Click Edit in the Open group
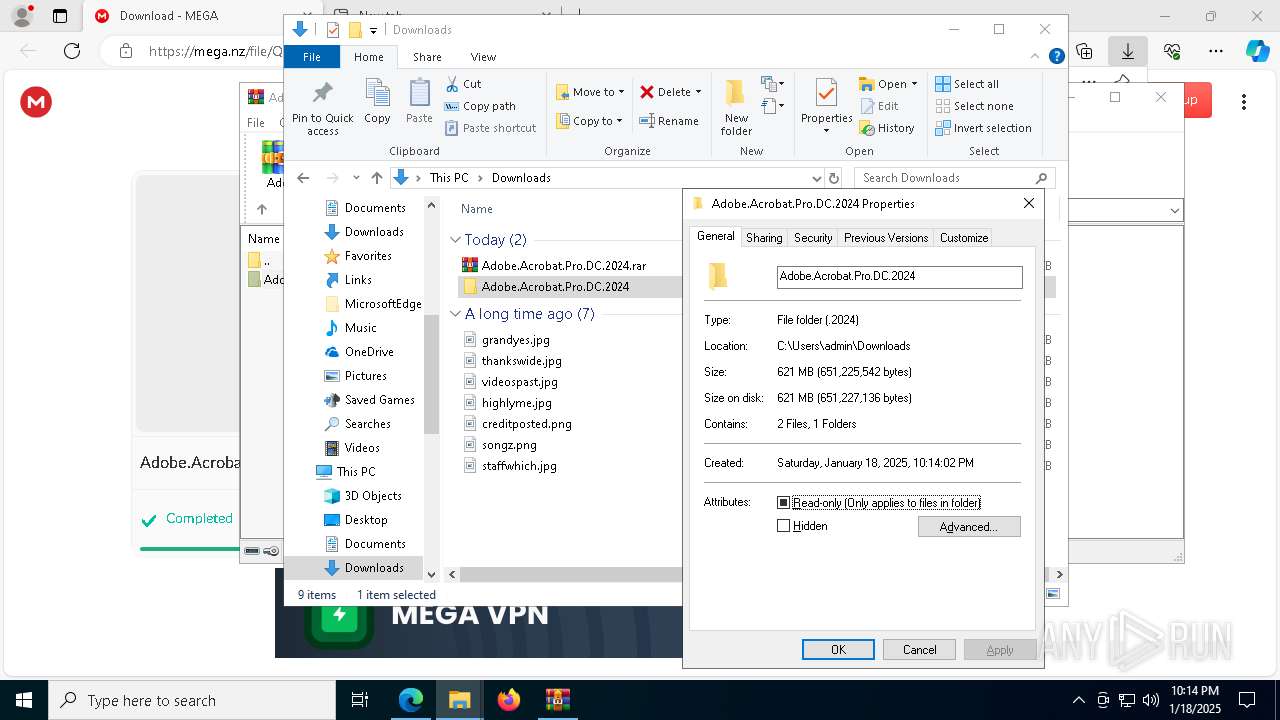 pos(878,106)
